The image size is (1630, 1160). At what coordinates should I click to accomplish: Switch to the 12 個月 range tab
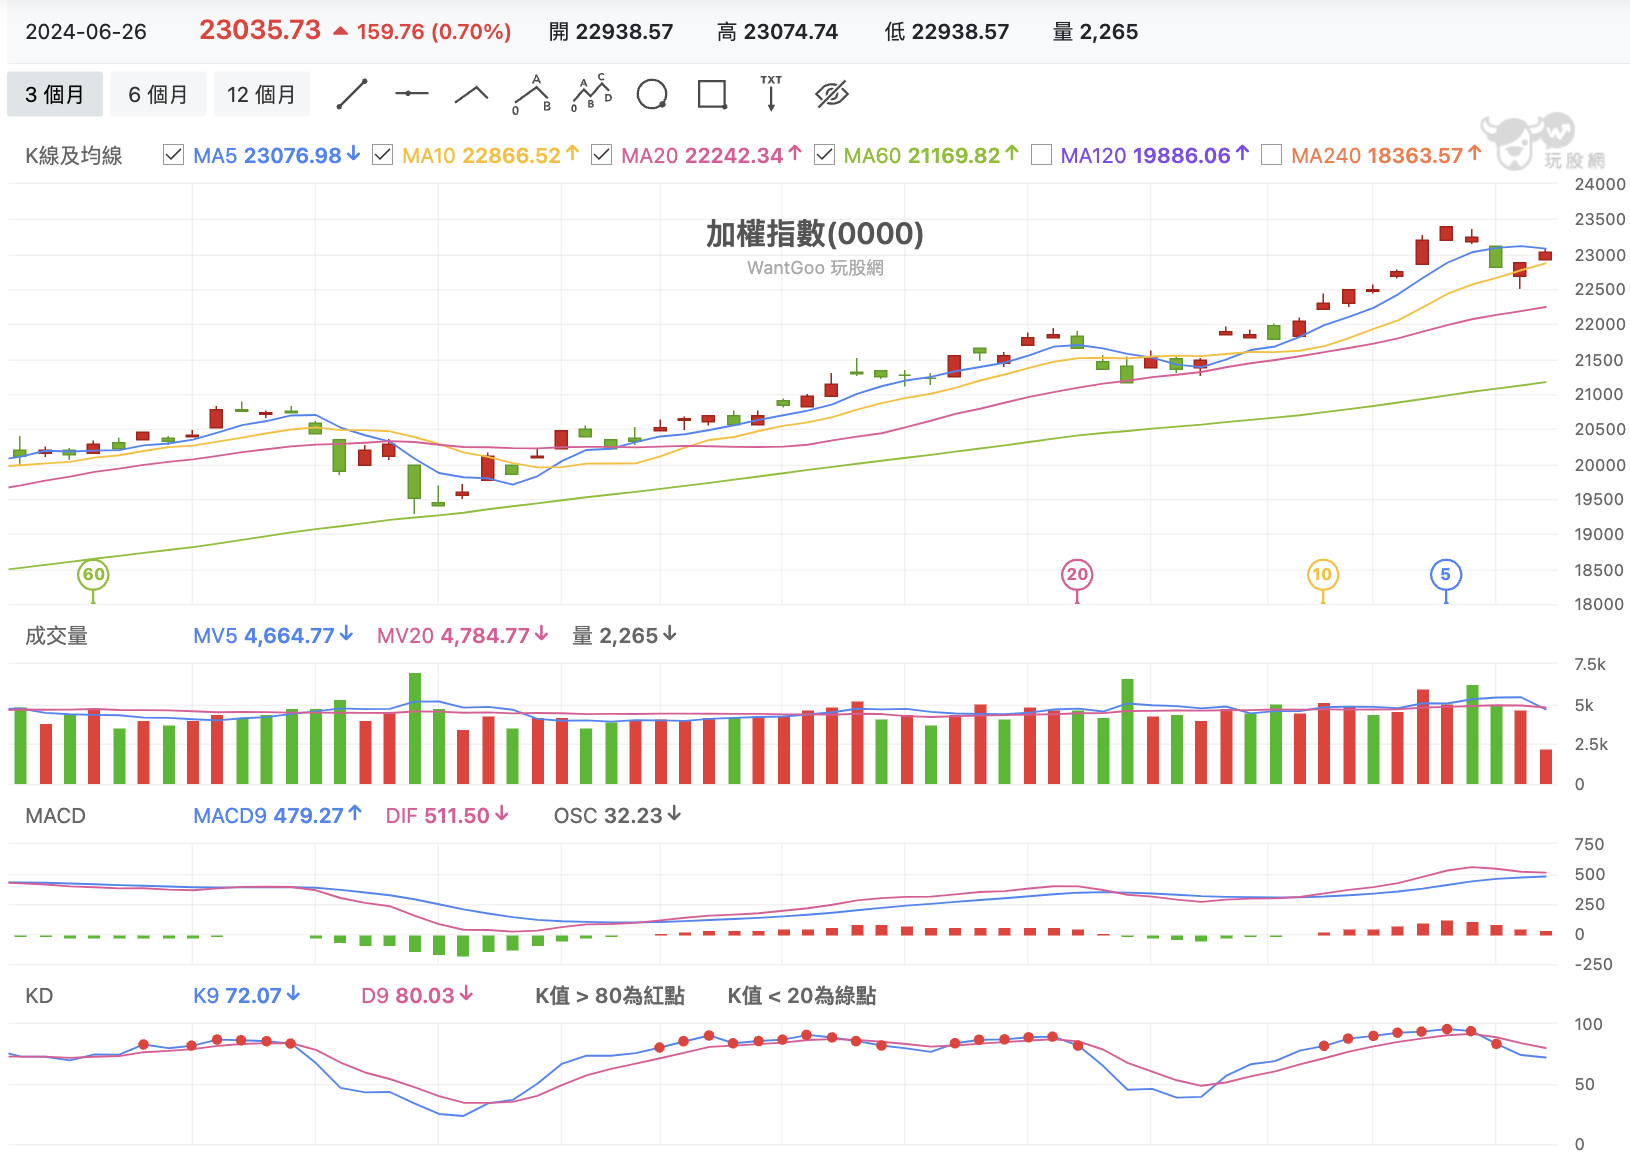[261, 94]
